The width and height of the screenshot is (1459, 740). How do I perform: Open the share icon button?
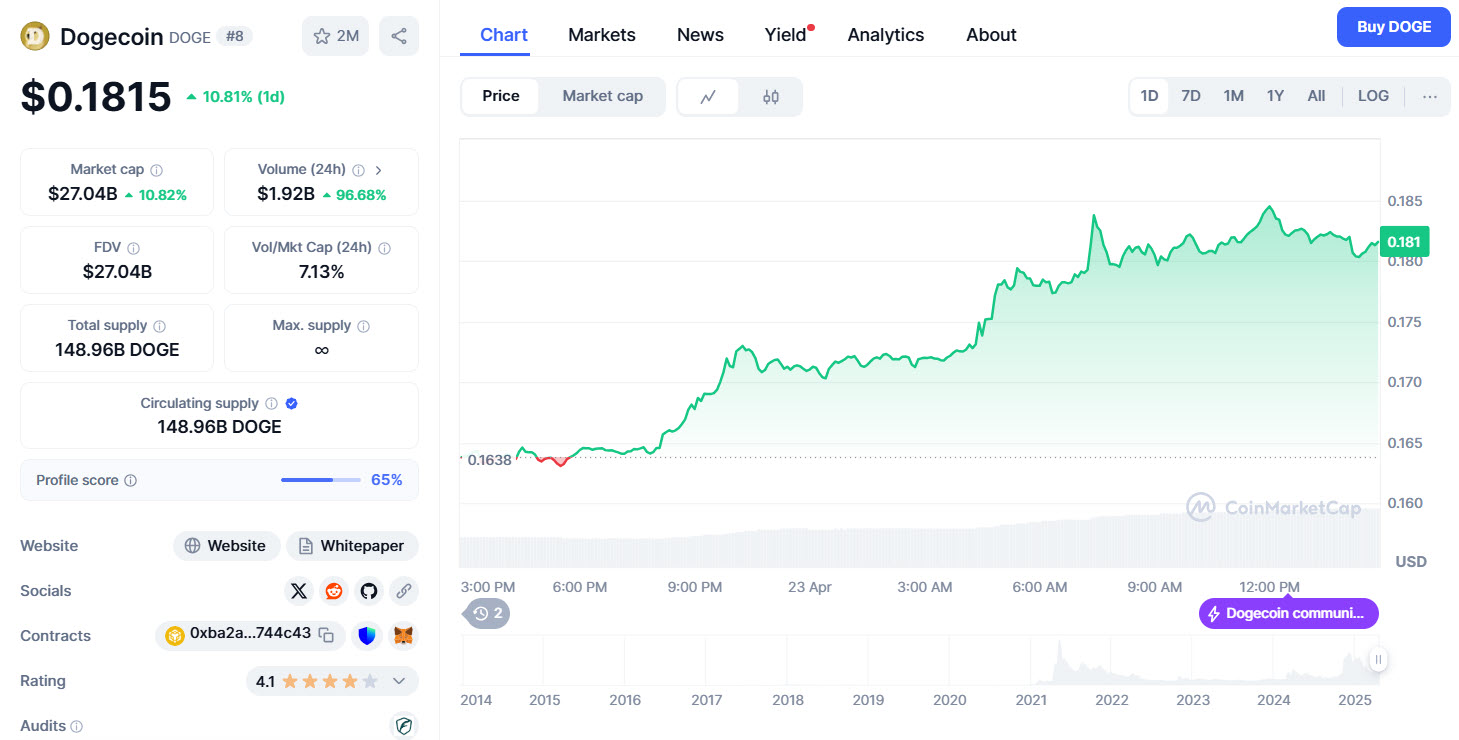pyautogui.click(x=399, y=36)
